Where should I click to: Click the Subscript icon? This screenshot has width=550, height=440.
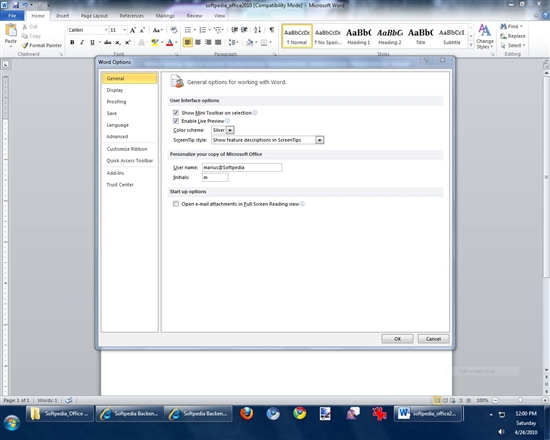(118, 42)
